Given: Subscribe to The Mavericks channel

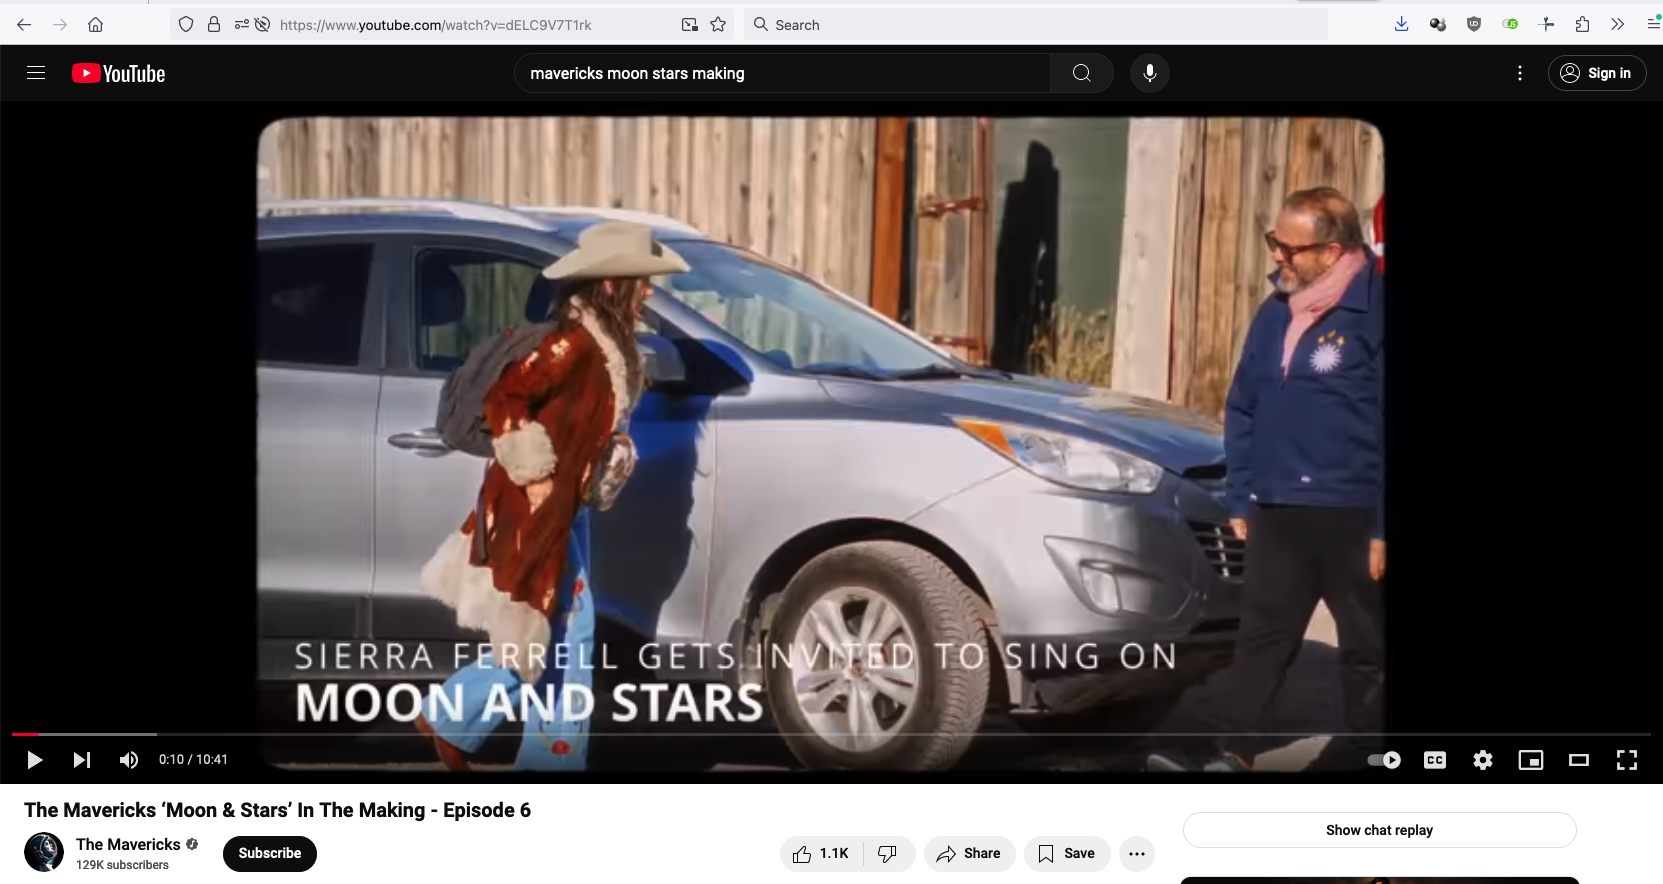Looking at the screenshot, I should (270, 854).
